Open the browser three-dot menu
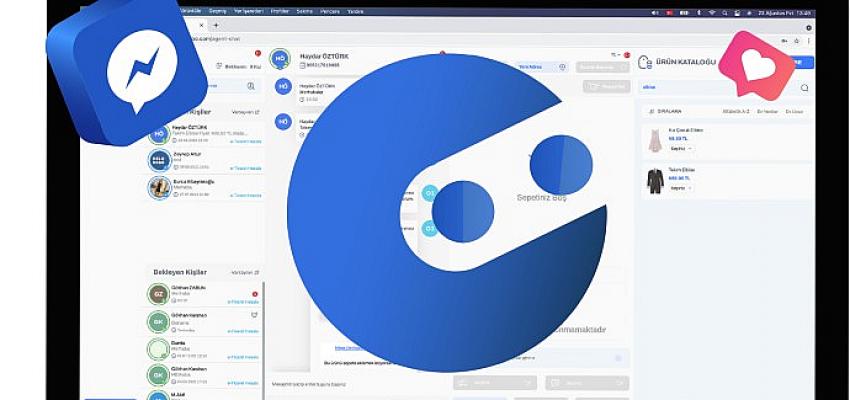 [x=808, y=41]
